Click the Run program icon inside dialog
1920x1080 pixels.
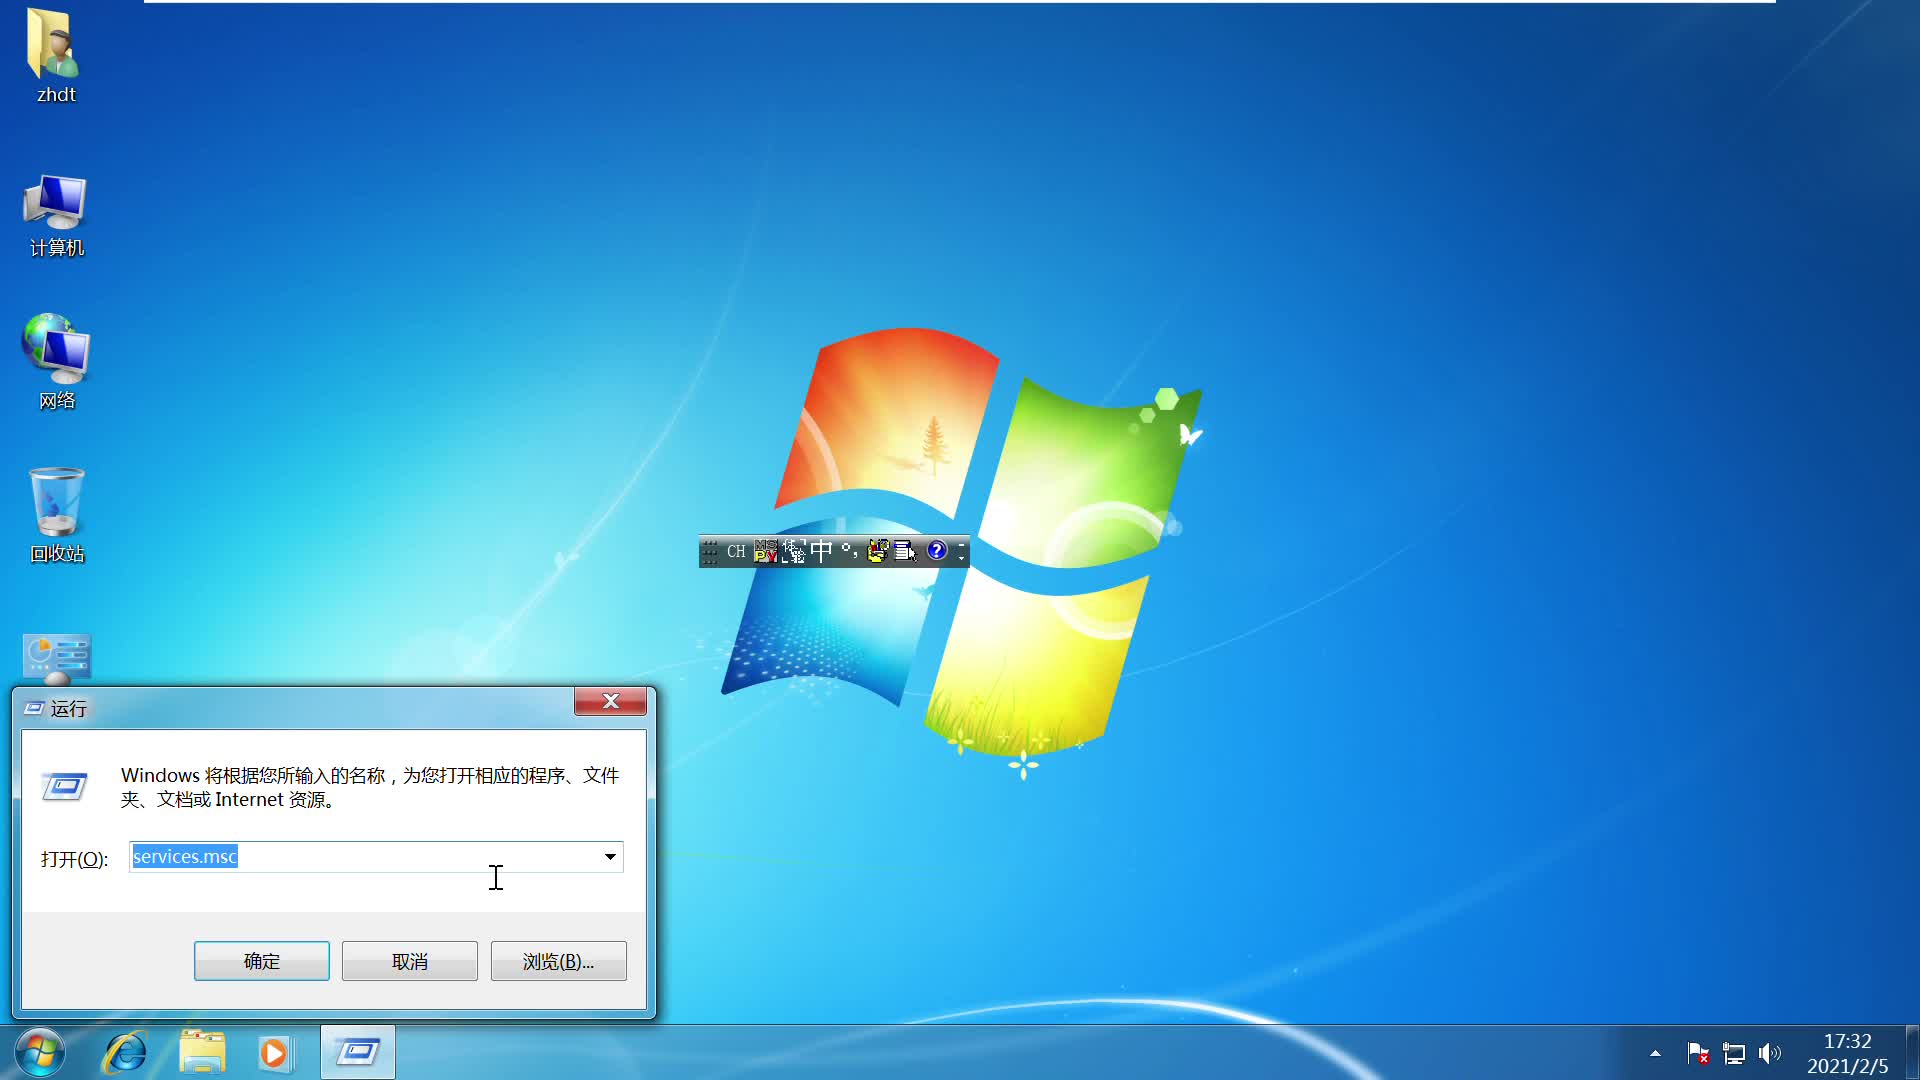pos(65,787)
